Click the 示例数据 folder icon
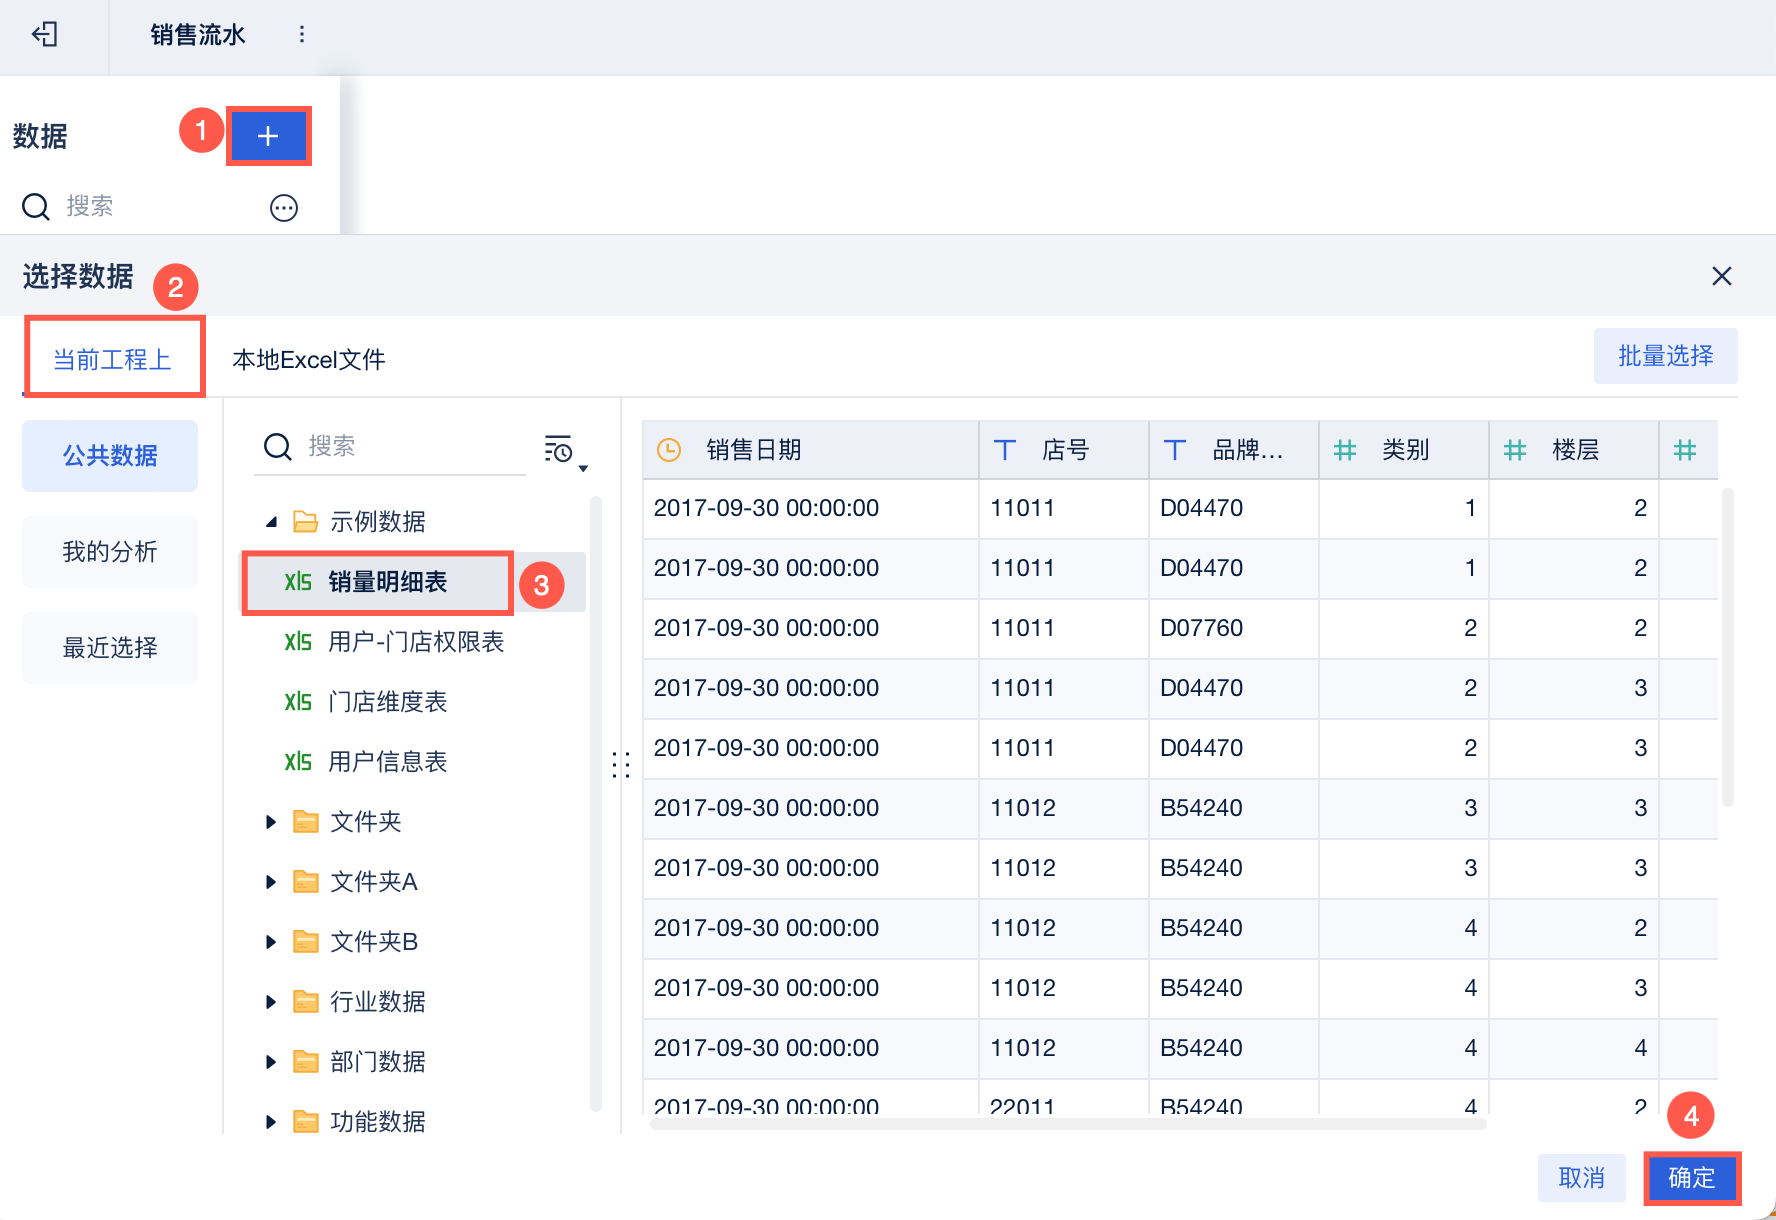The image size is (1776, 1220). (x=305, y=521)
